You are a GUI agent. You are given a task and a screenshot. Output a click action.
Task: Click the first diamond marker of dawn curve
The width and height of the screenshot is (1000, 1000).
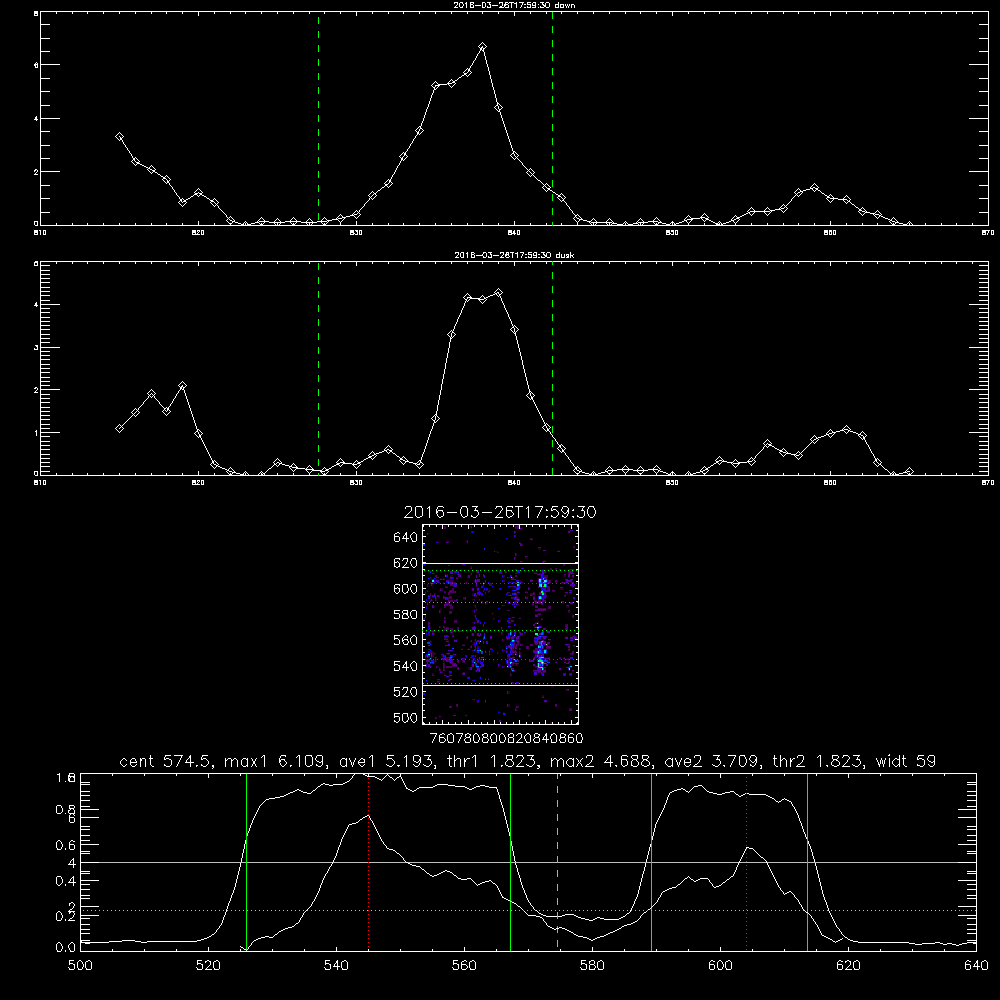(x=119, y=136)
